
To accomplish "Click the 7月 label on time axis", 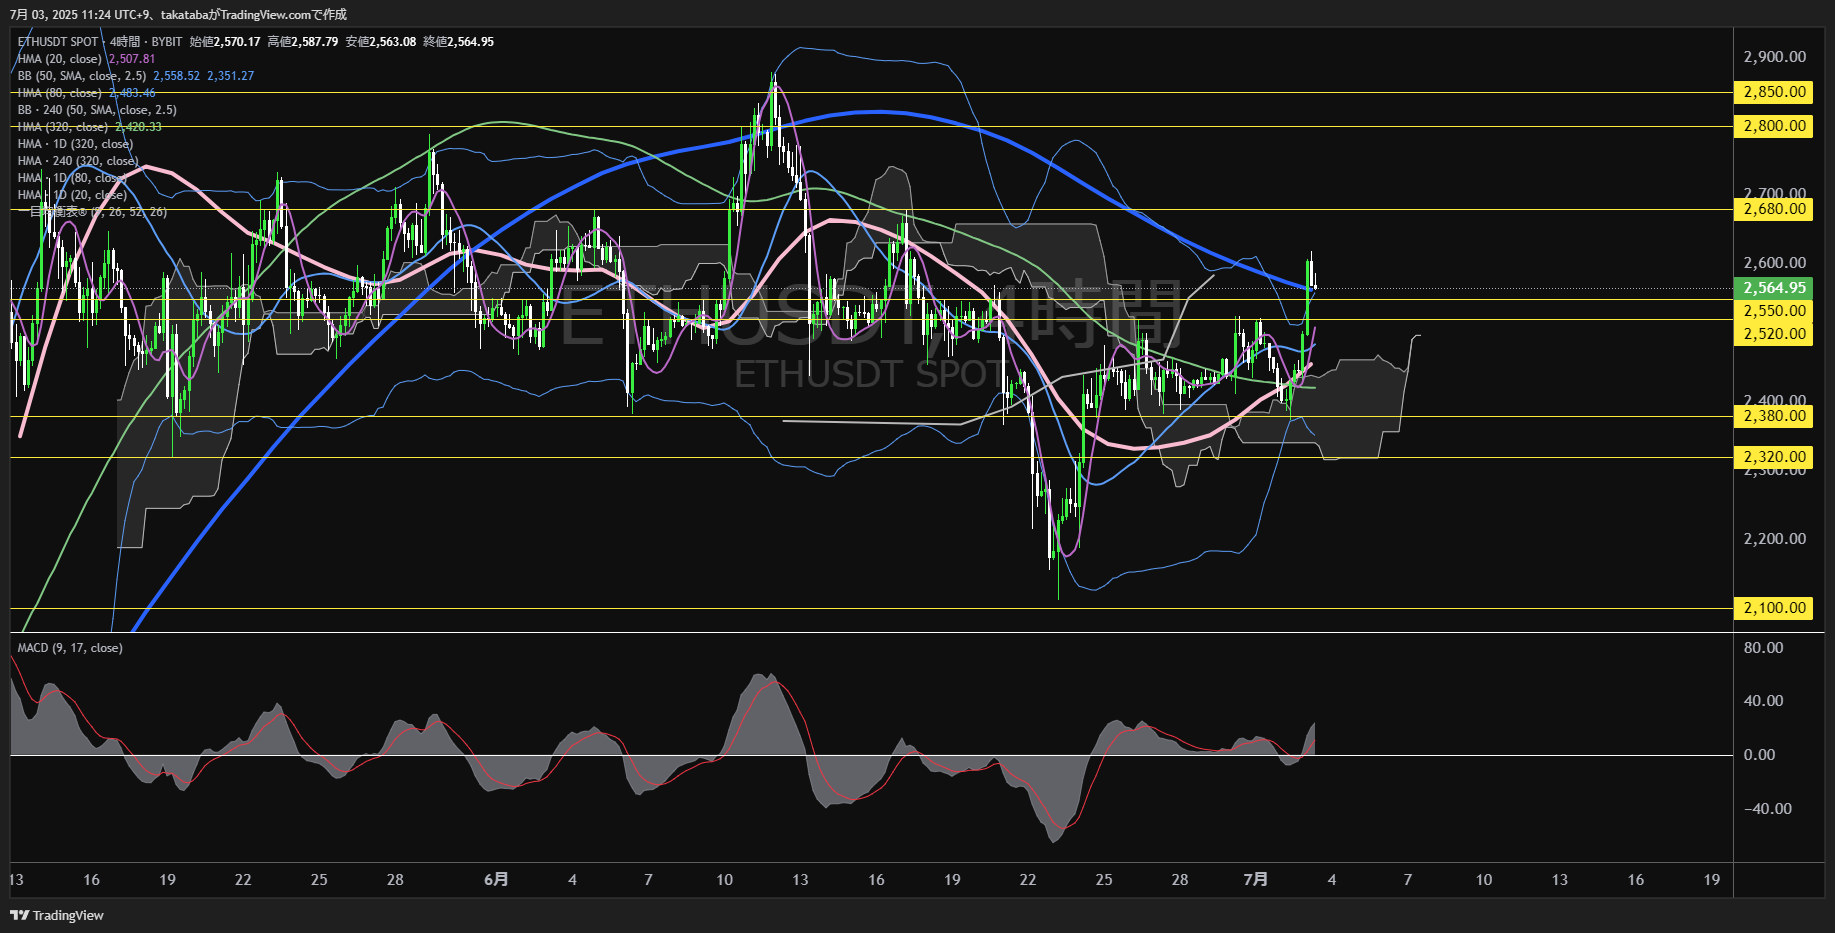I will 1256,880.
